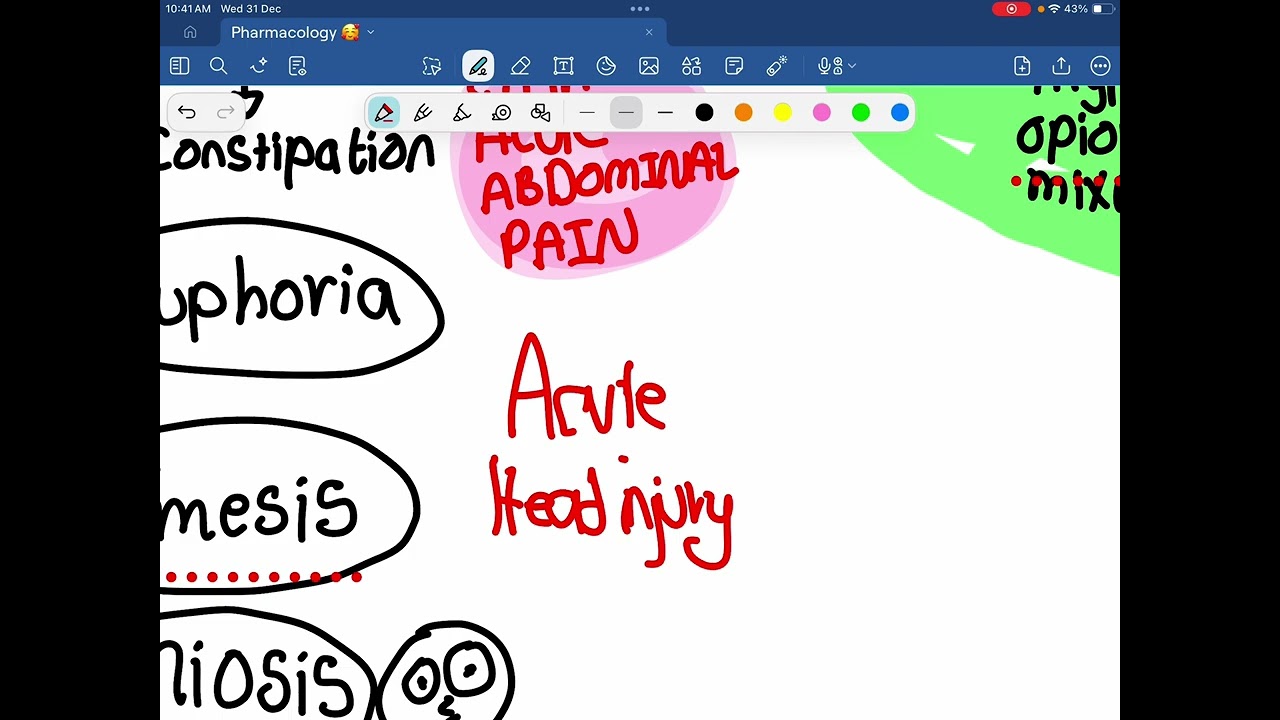Viewport: 1280px width, 720px height.
Task: Select the text box tool
Action: [x=563, y=66]
